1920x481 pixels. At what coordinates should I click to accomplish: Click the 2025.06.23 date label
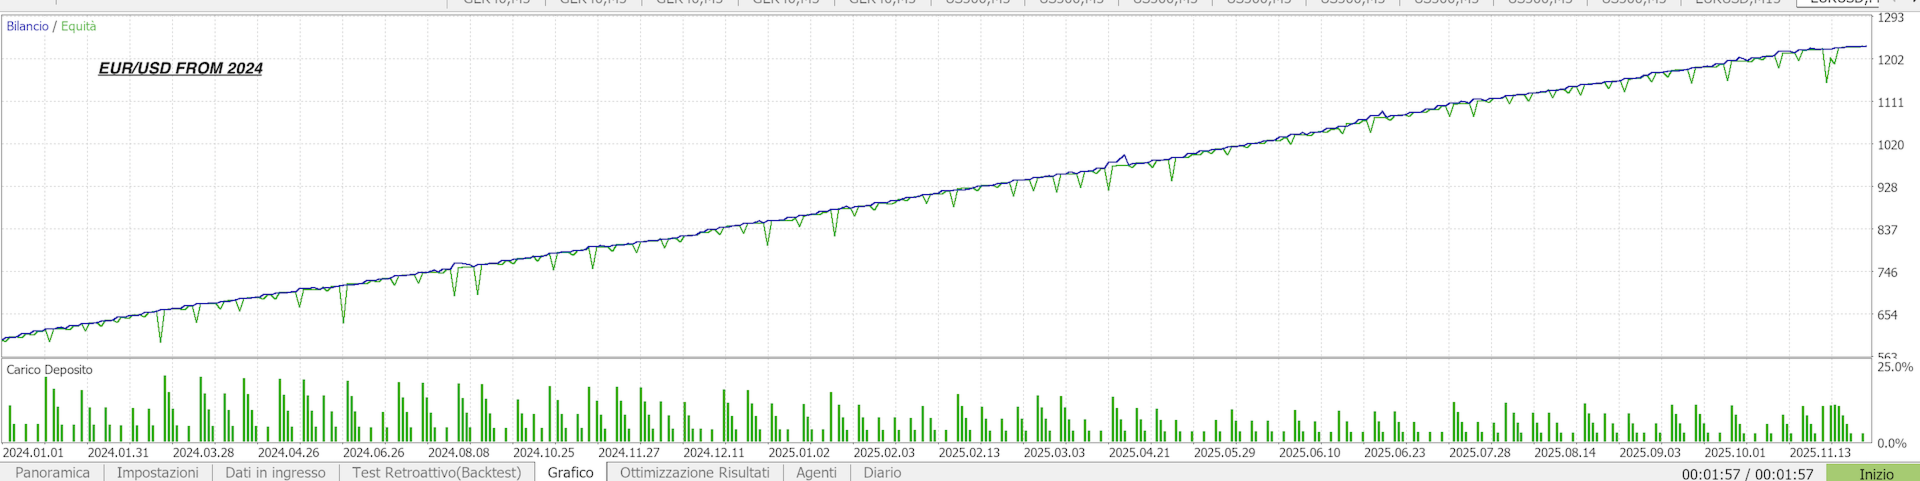pos(1394,453)
